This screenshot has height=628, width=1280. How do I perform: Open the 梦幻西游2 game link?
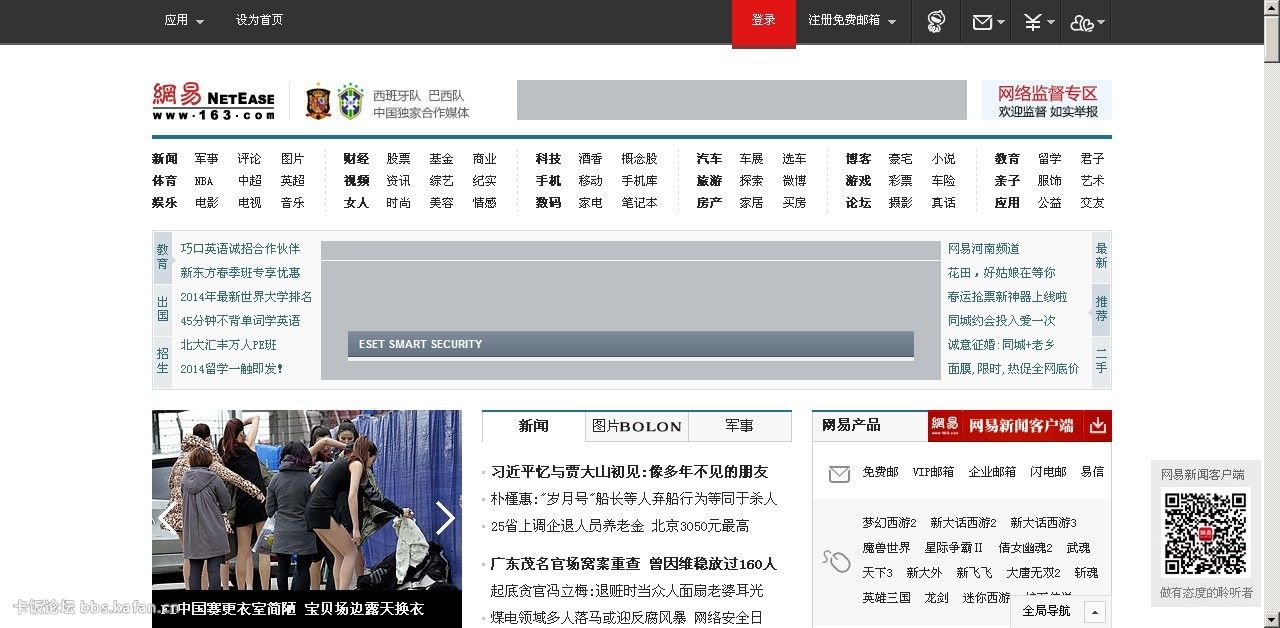tap(890, 523)
